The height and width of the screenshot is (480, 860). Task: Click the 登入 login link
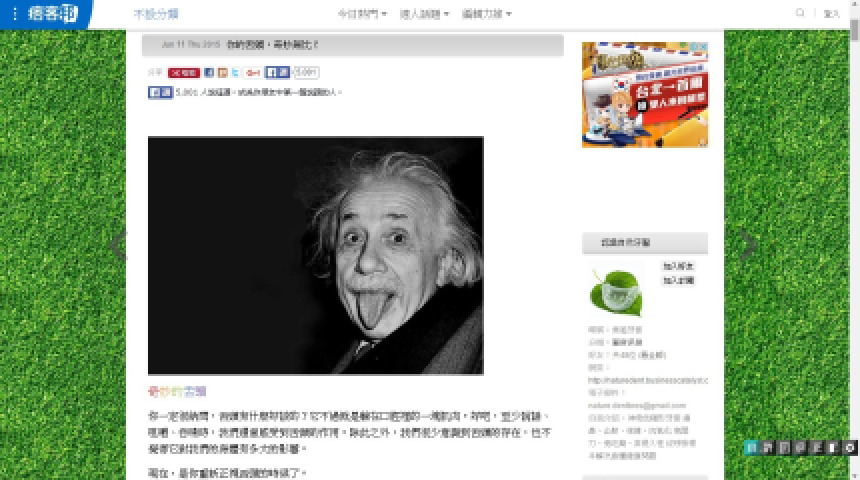(x=831, y=14)
